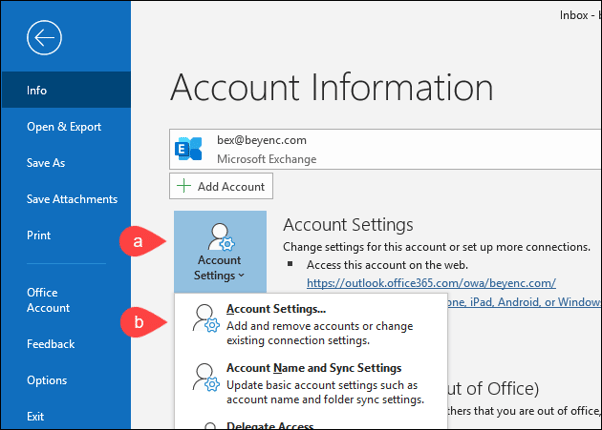Screen dimensions: 602x430
Task: Click the back arrow circle icon
Action: coord(44,38)
